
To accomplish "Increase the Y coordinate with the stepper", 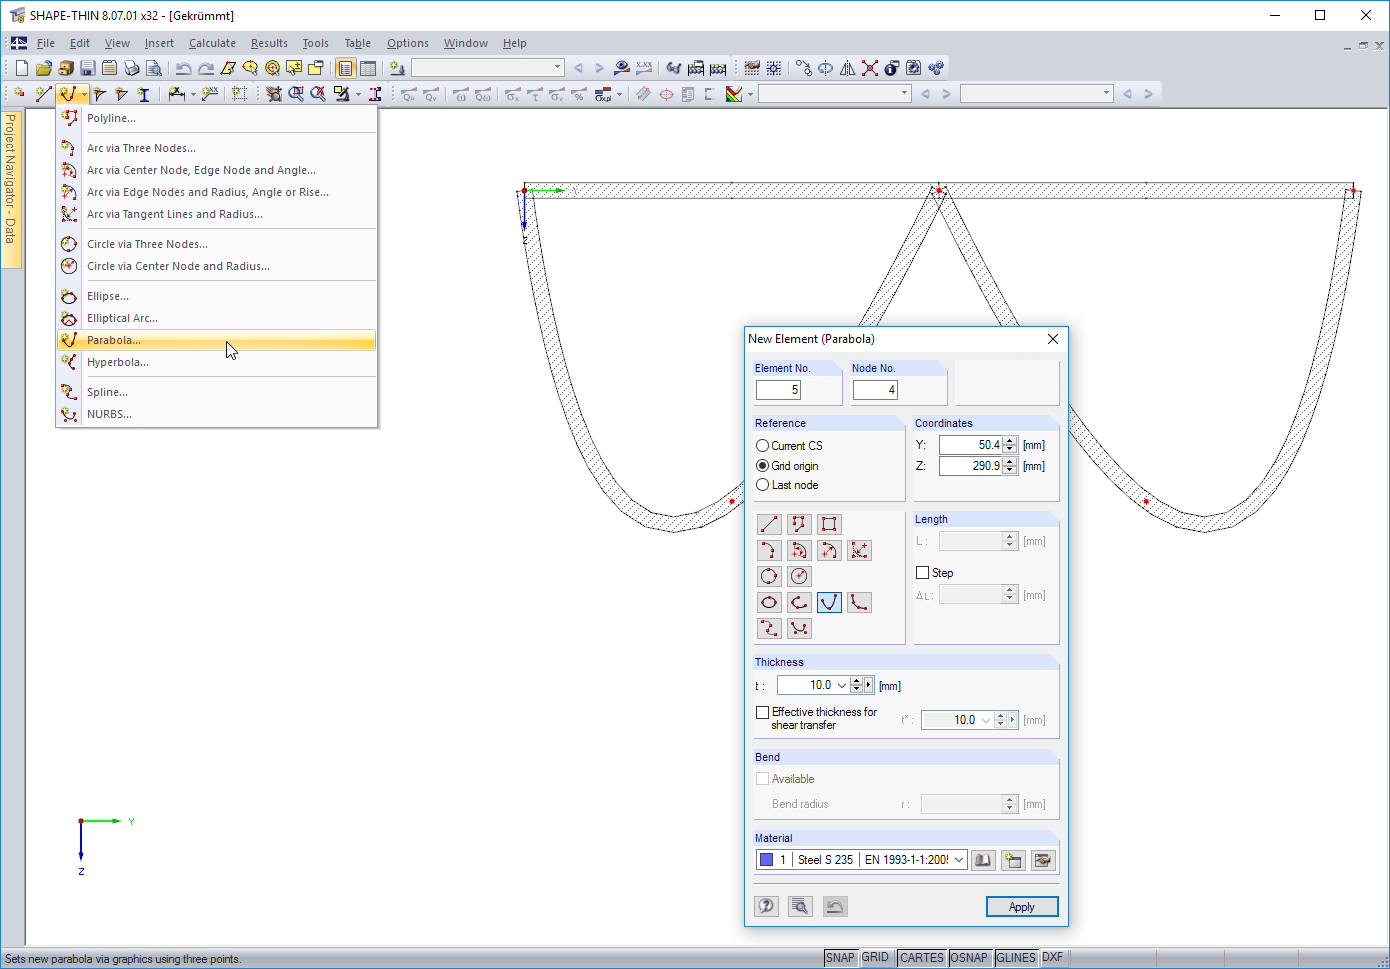I will [1010, 439].
